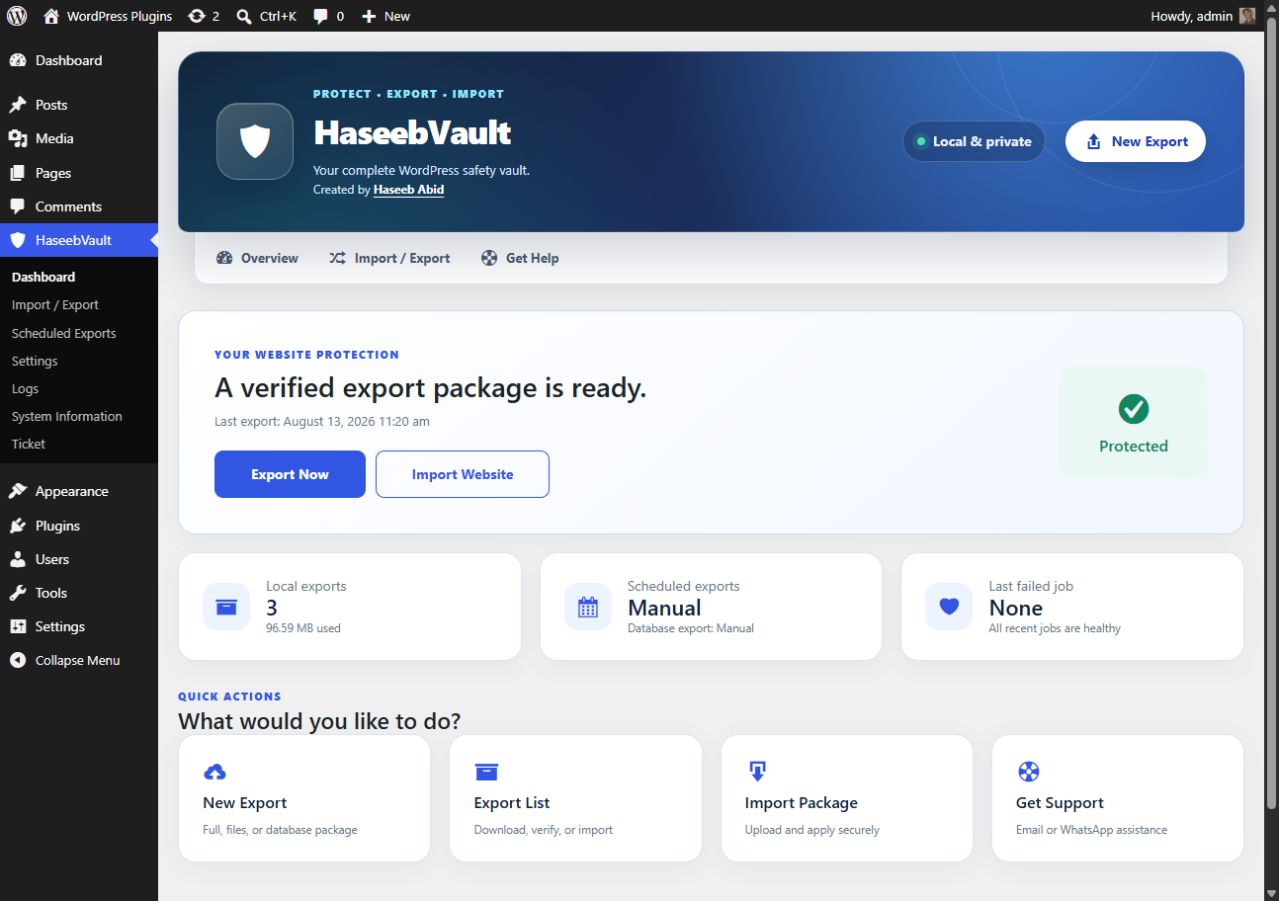Click the Overview gauge icon
The image size is (1279, 901).
pos(224,258)
